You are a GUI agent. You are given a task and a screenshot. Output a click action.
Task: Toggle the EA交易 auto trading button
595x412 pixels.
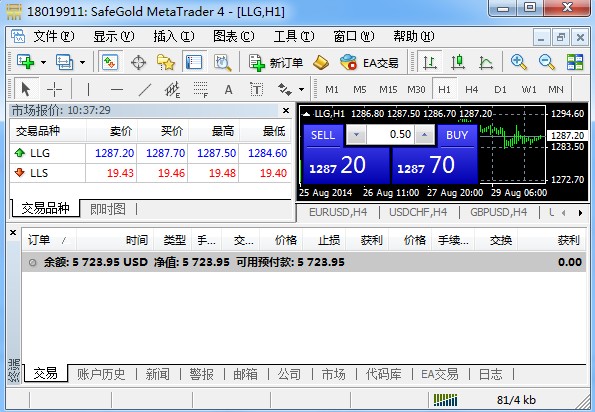pyautogui.click(x=369, y=62)
